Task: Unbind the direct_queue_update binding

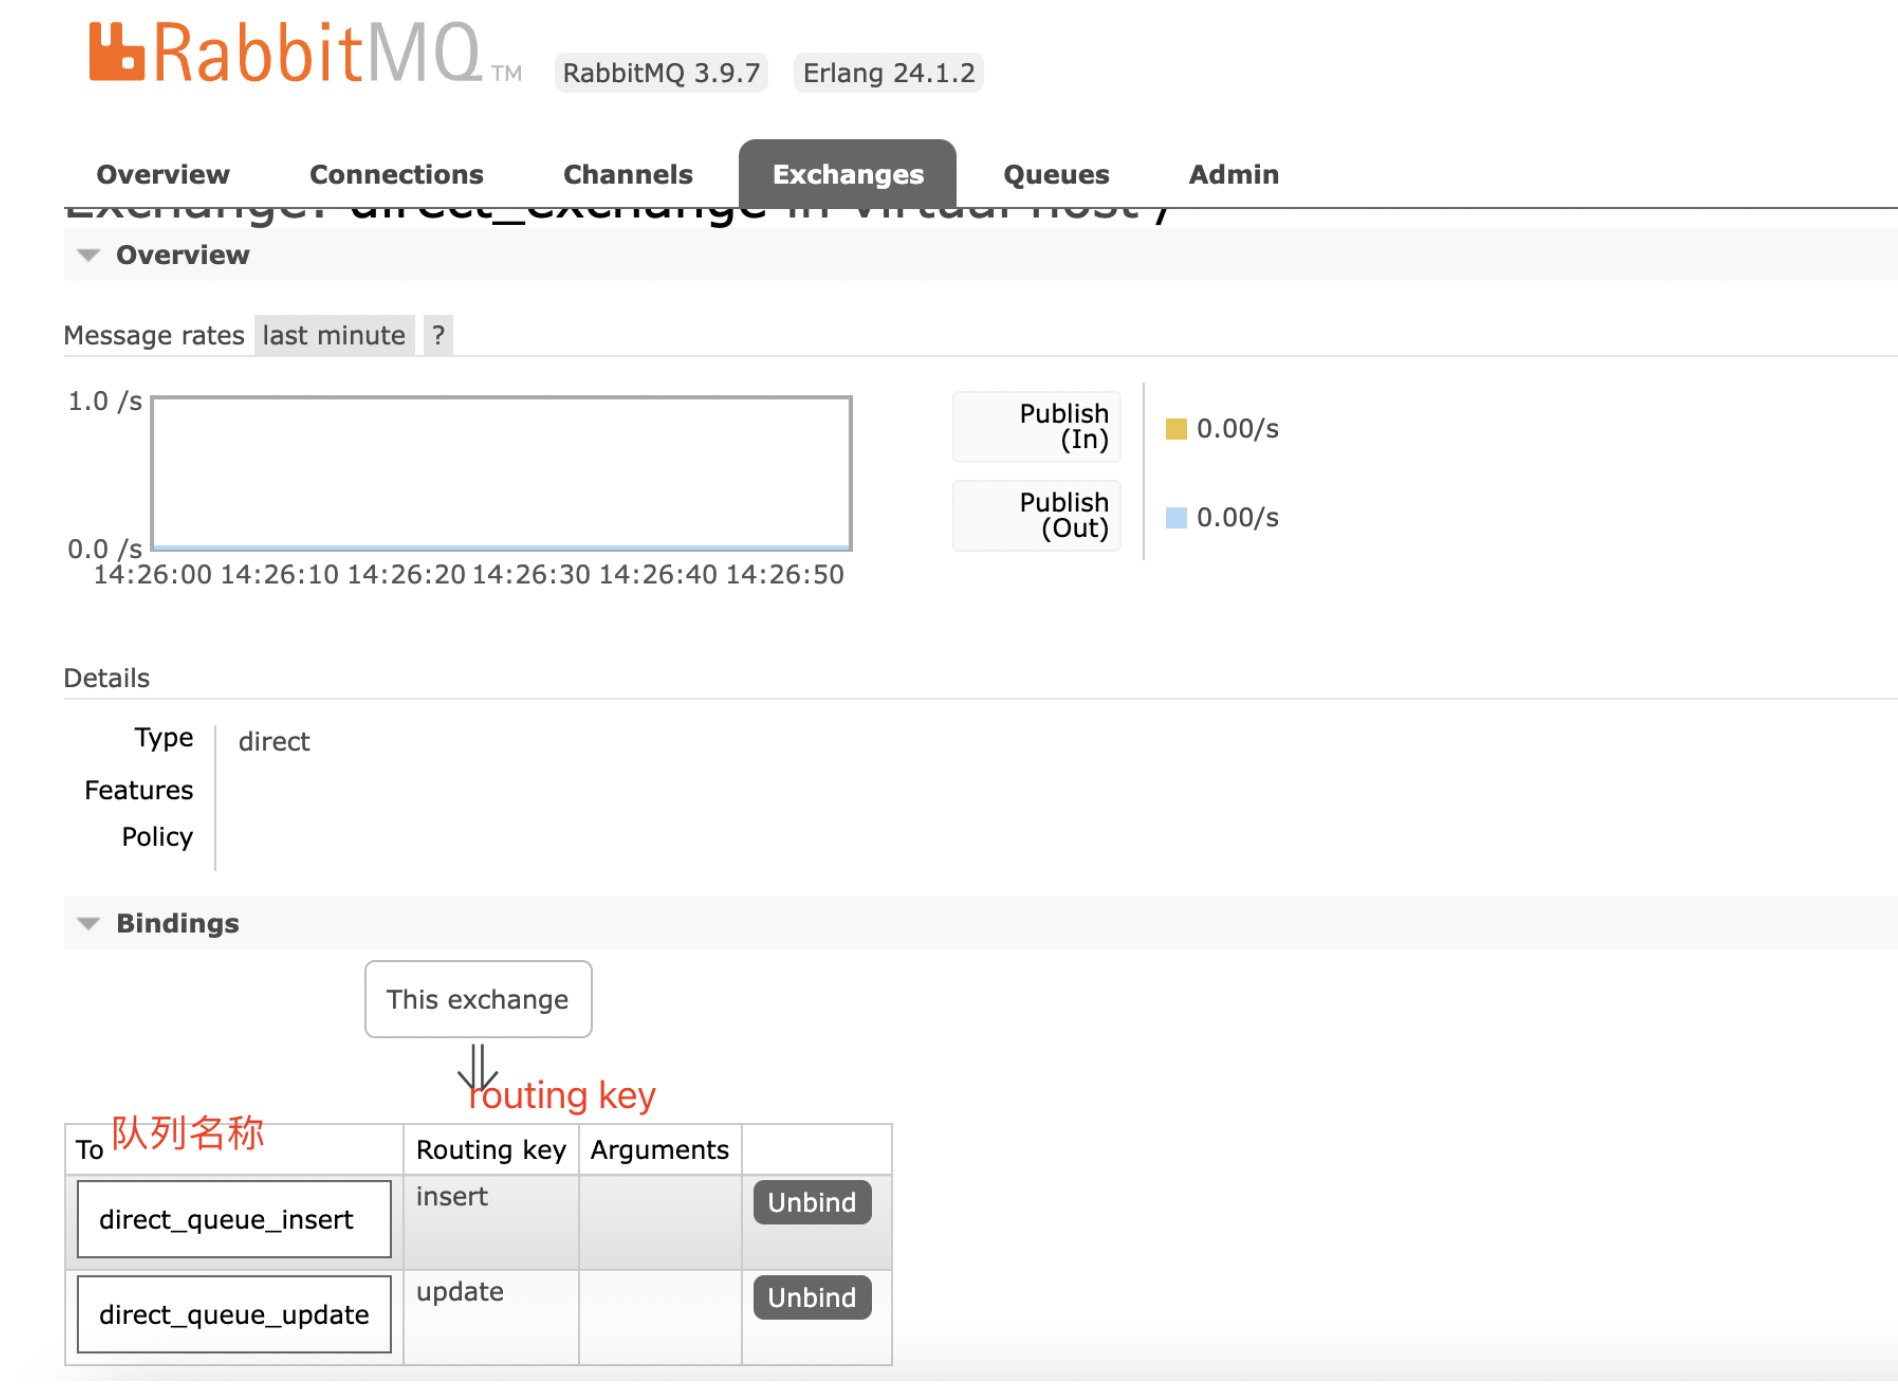Action: 812,1297
